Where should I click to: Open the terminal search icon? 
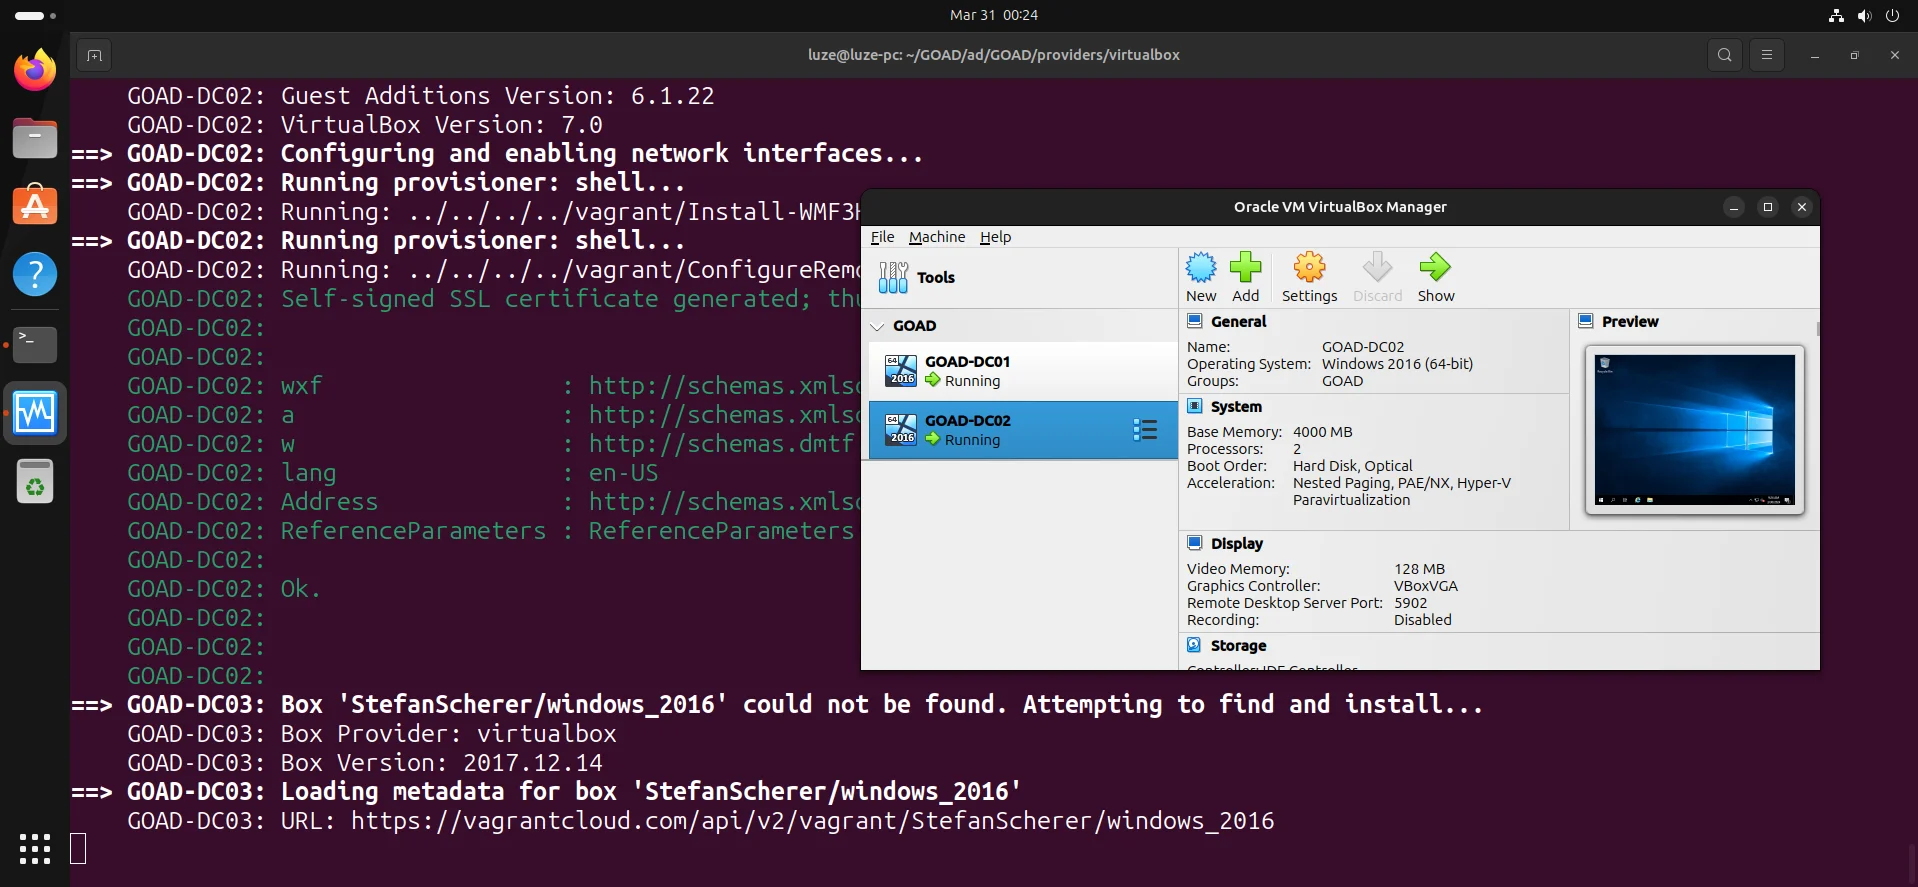coord(1724,55)
